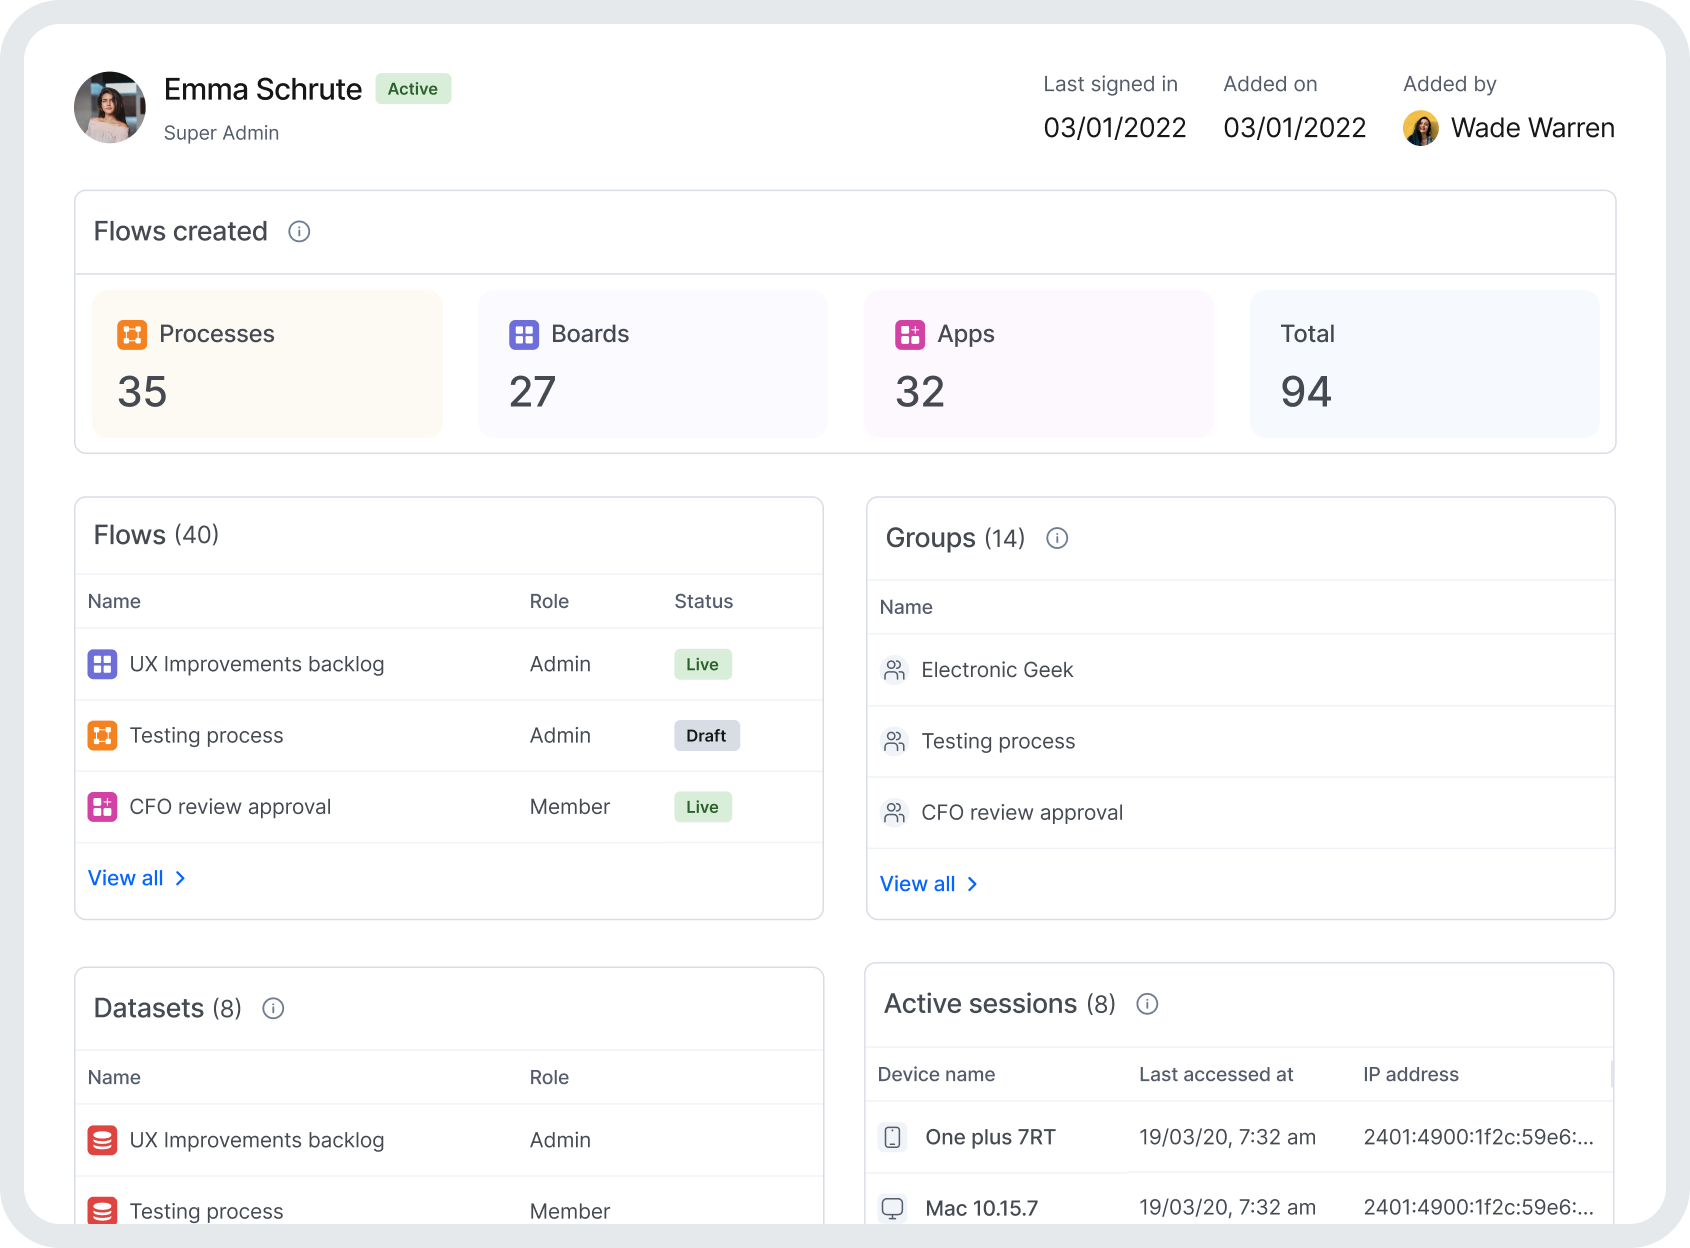Click the info icon beside Flows created
The height and width of the screenshot is (1248, 1690).
tap(299, 232)
